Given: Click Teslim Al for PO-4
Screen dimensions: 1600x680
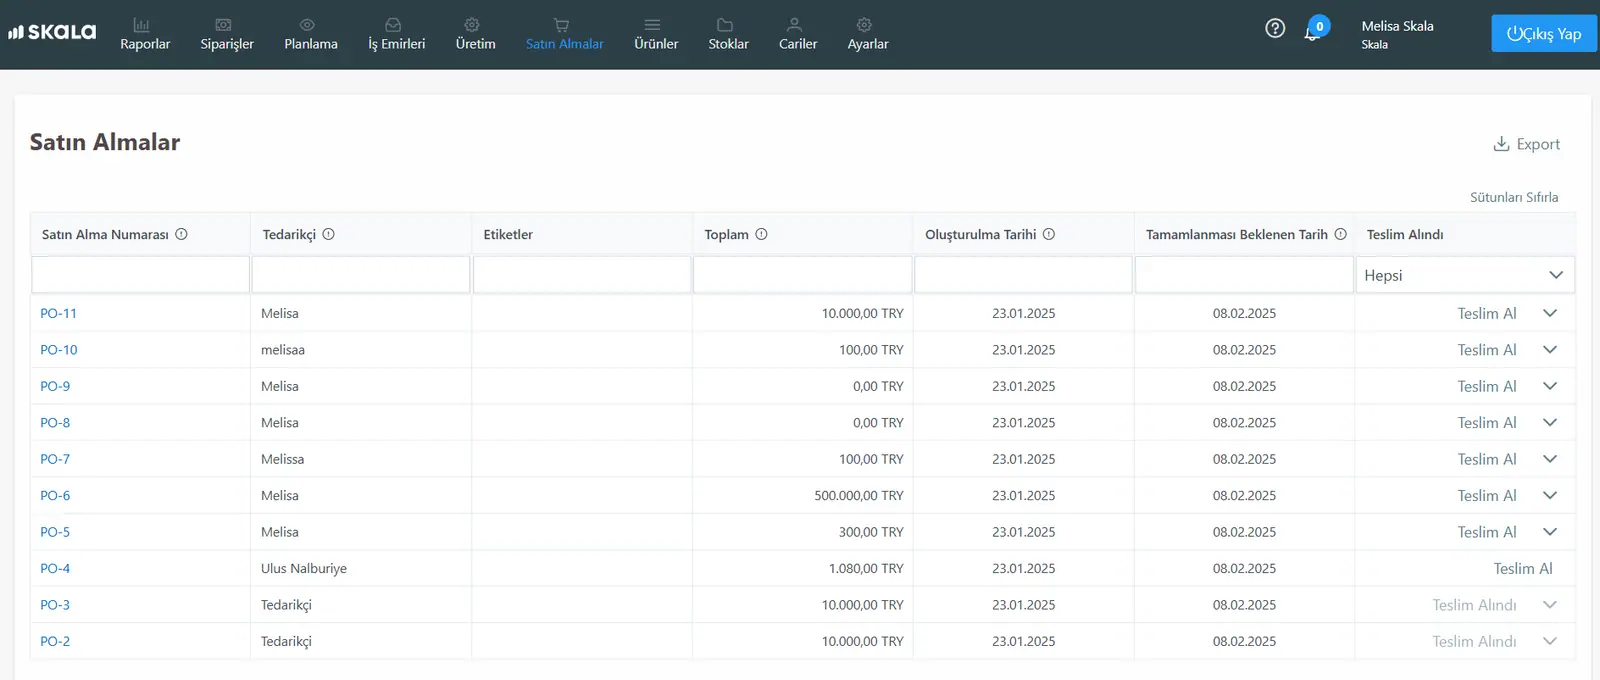Looking at the screenshot, I should pyautogui.click(x=1523, y=568).
